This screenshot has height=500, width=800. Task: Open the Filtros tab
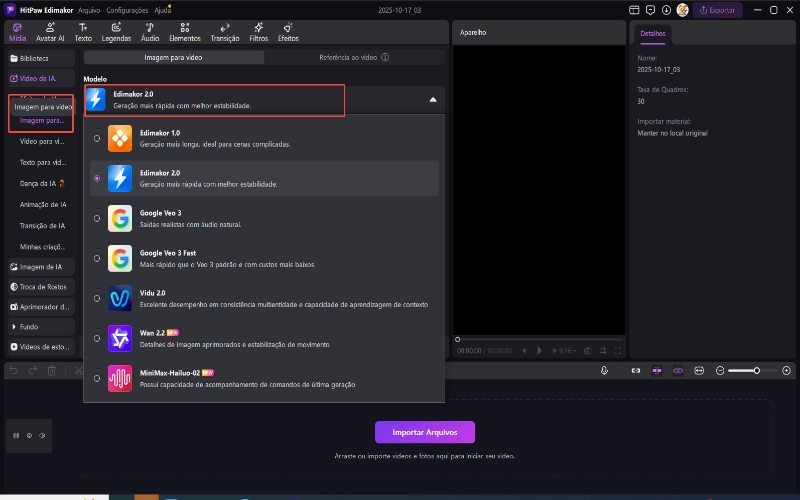pos(259,32)
